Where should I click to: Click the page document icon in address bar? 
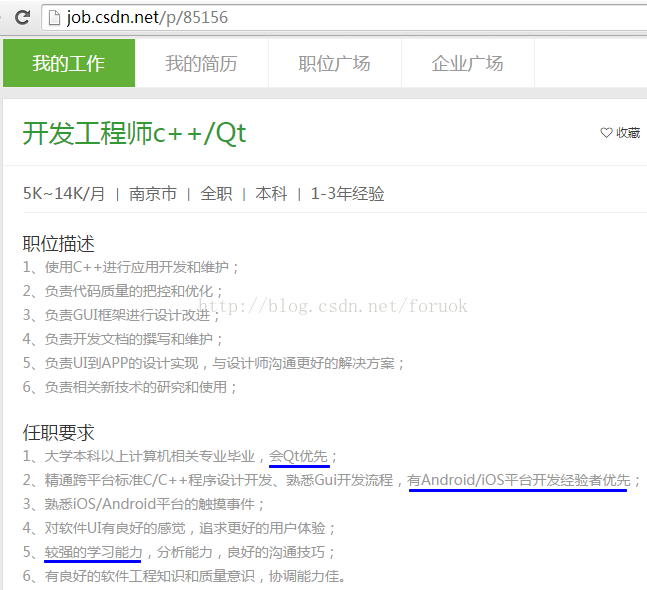(x=54, y=18)
